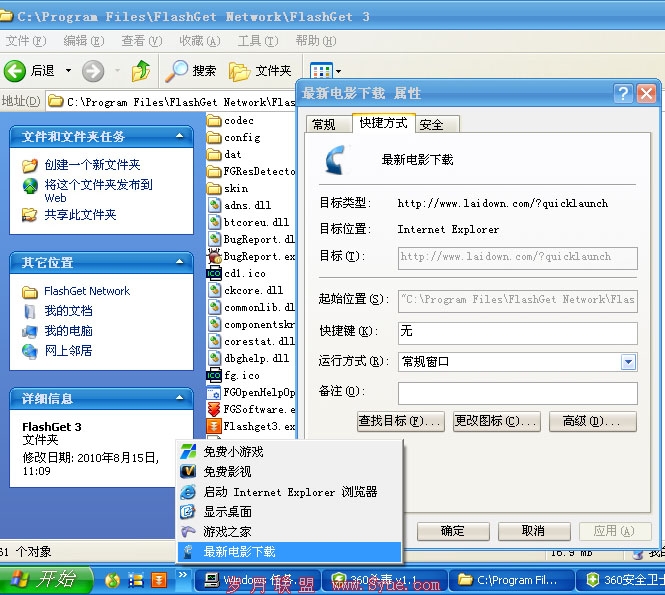The image size is (665, 595).
Task: Click the Search magnifier toolbar icon
Action: [176, 70]
